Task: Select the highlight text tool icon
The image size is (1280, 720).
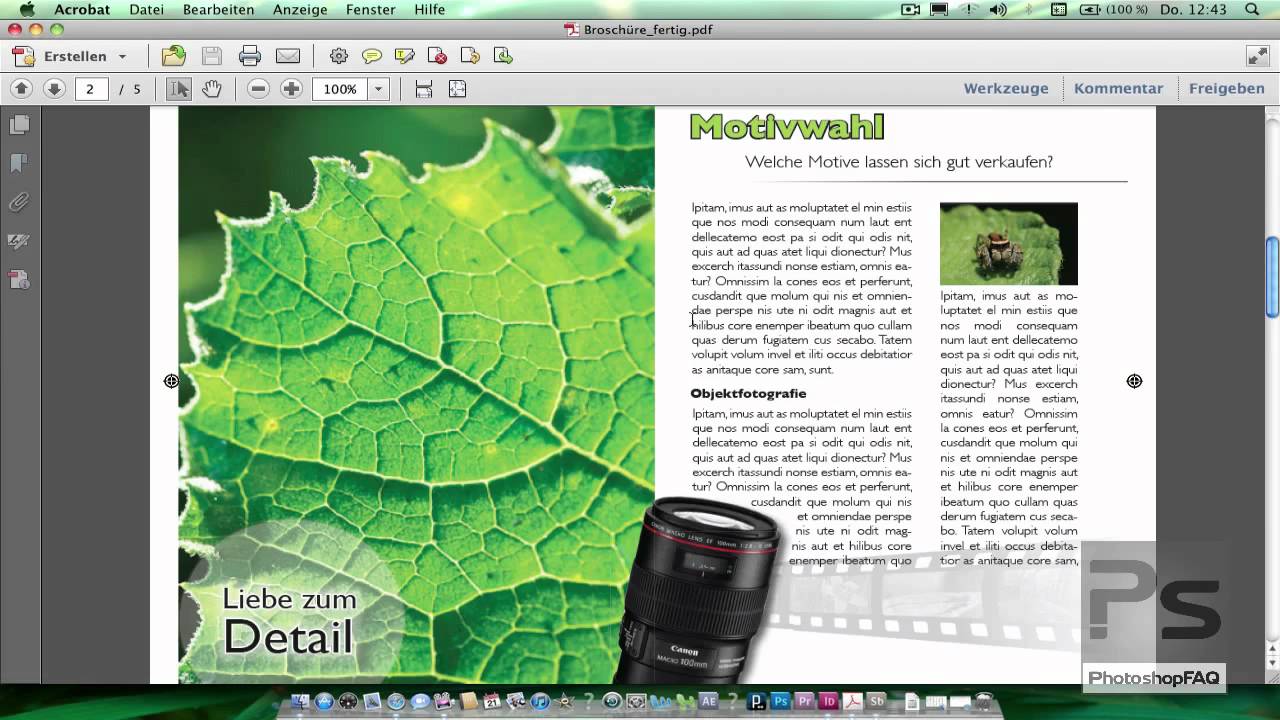Action: (404, 56)
